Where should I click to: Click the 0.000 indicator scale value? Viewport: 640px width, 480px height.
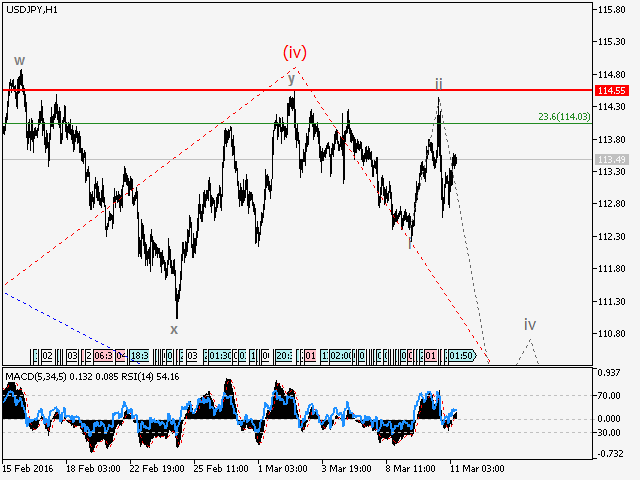609,419
